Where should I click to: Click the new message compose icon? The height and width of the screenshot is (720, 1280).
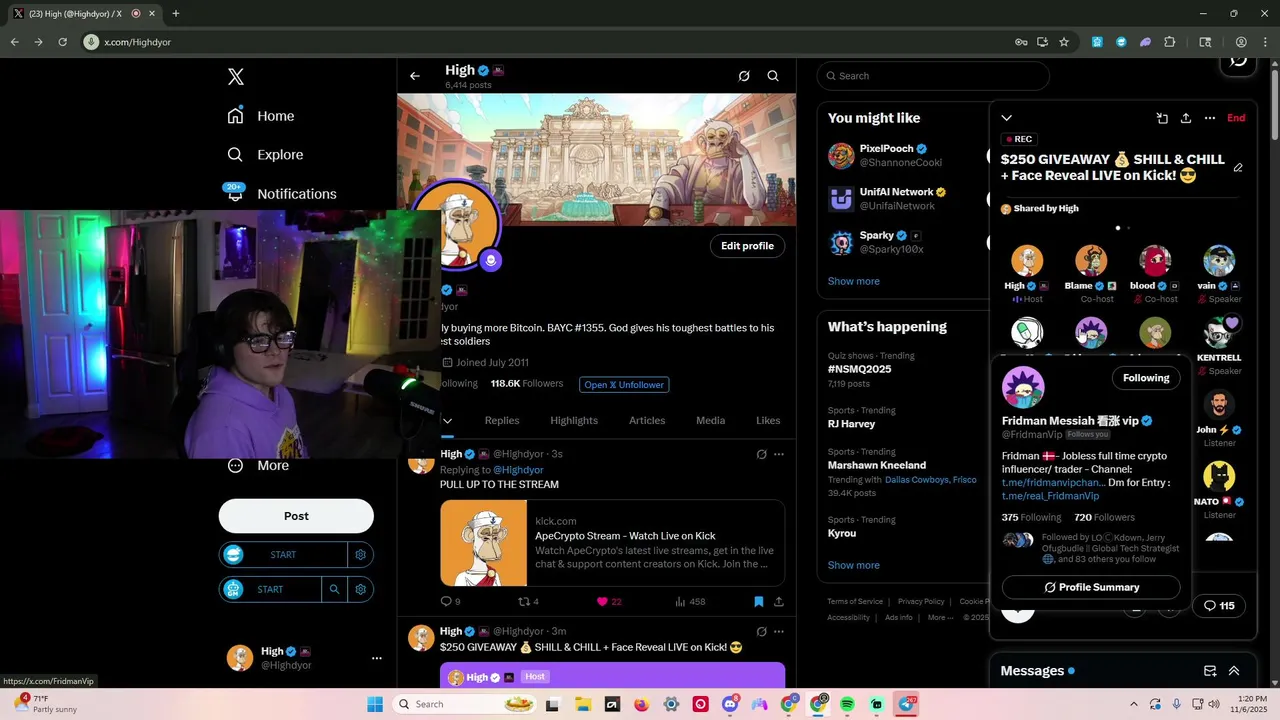point(1210,671)
